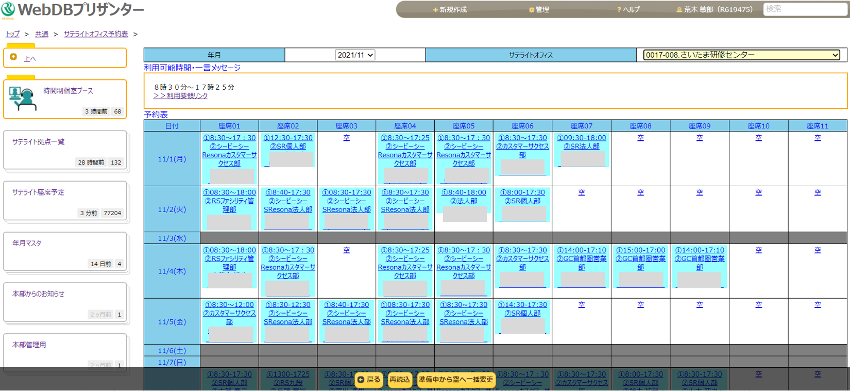Click the question mark ヘルプ icon
The width and height of the screenshot is (850, 392).
(x=619, y=10)
